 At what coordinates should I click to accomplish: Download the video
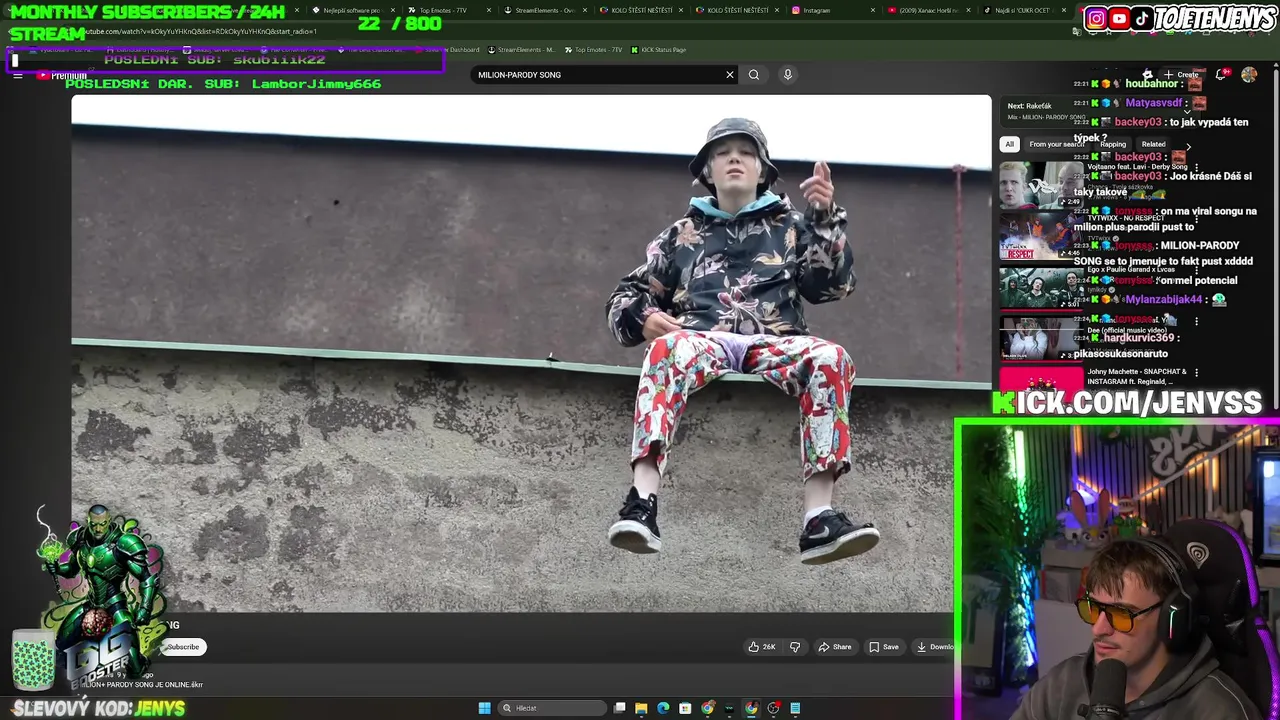(x=935, y=647)
